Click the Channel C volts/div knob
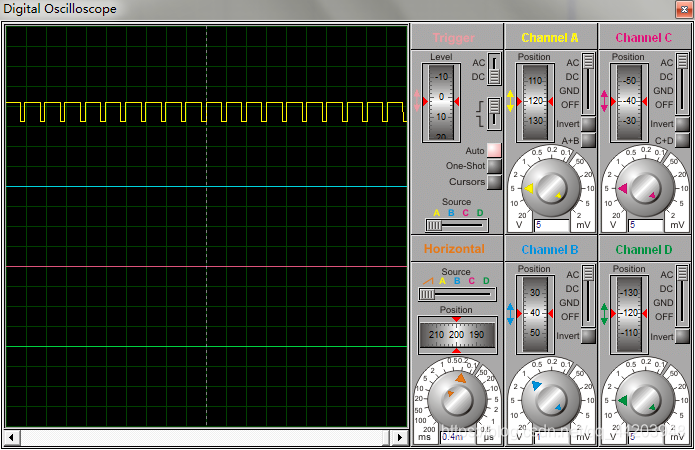 coord(644,188)
